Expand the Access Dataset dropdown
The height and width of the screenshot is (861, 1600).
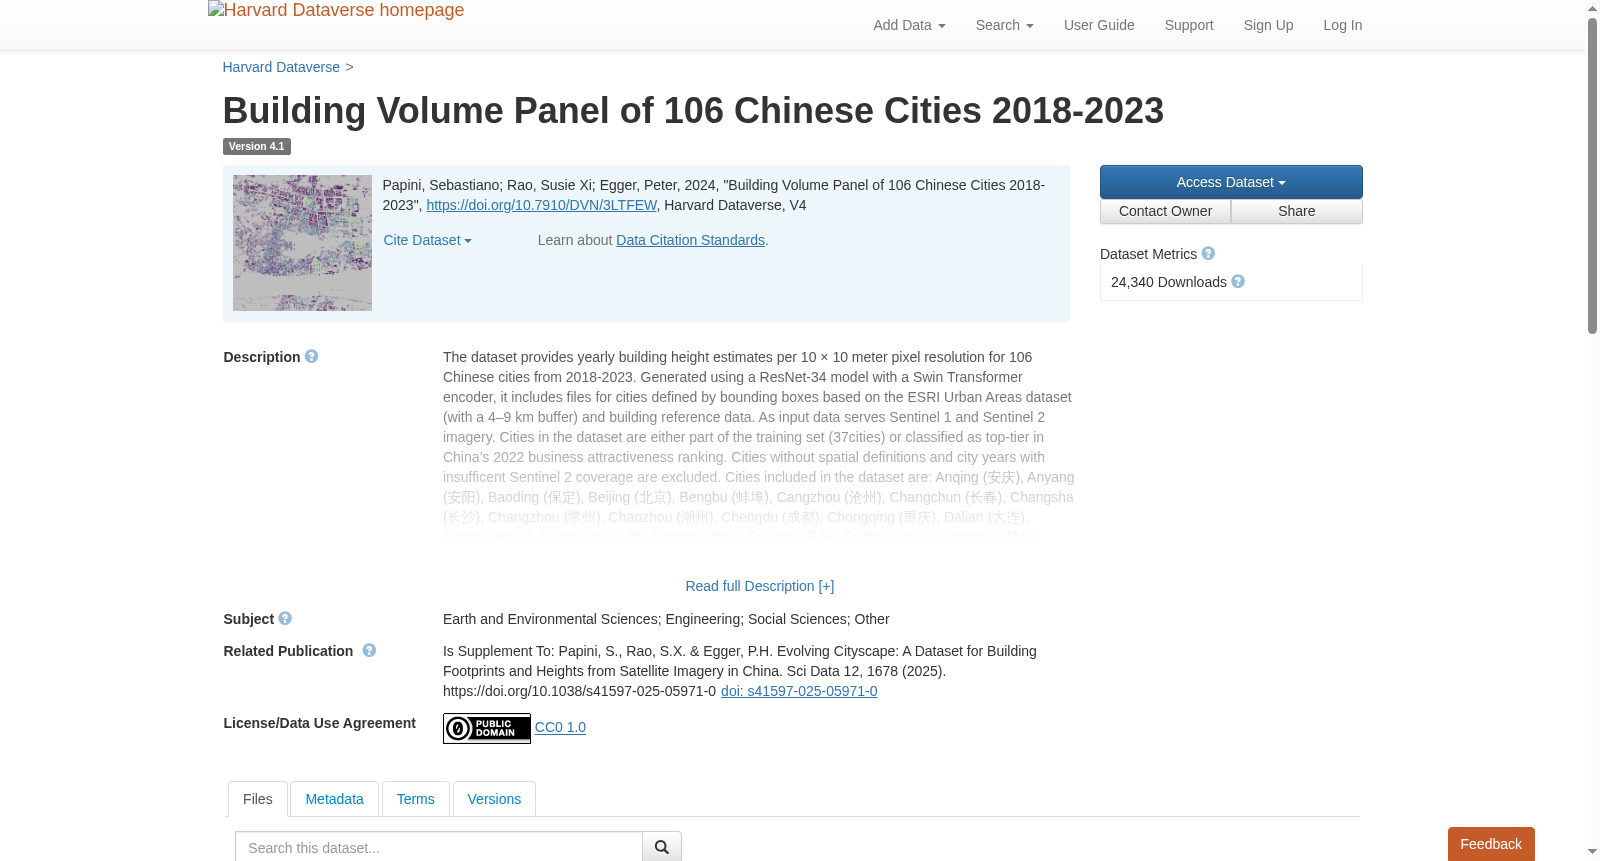(1231, 182)
